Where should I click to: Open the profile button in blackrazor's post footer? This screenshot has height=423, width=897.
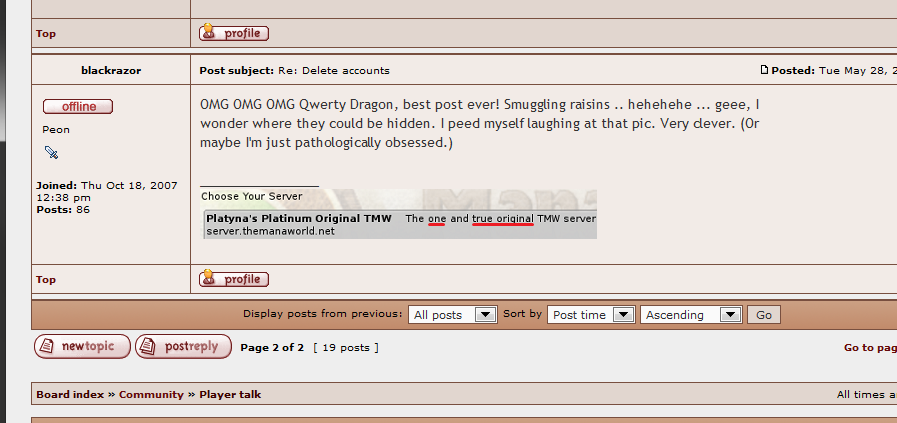pyautogui.click(x=234, y=279)
